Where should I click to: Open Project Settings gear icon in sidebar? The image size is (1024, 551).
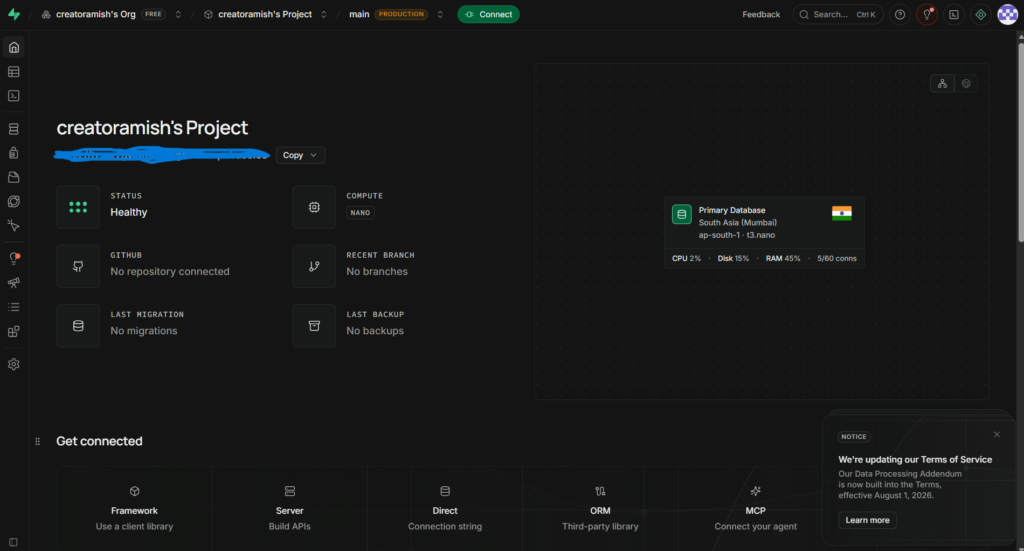click(x=14, y=364)
